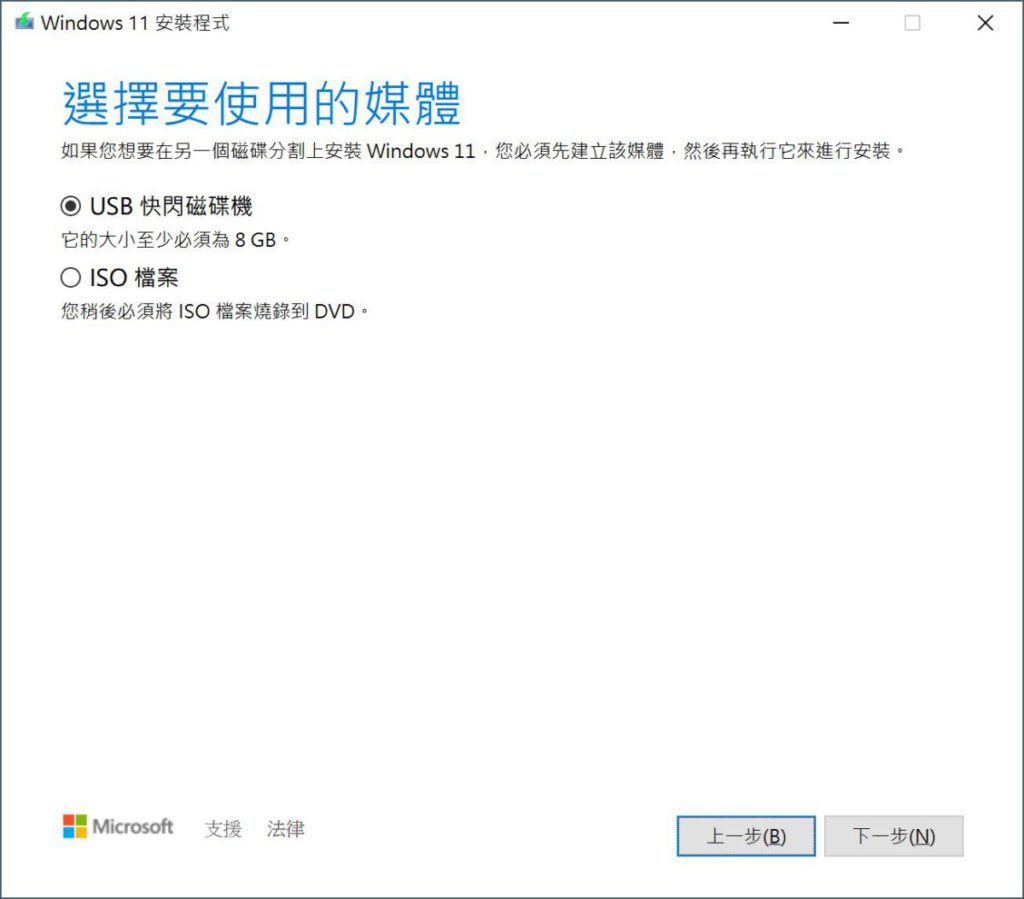
Task: Open the 法律 legal link
Action: pos(285,828)
